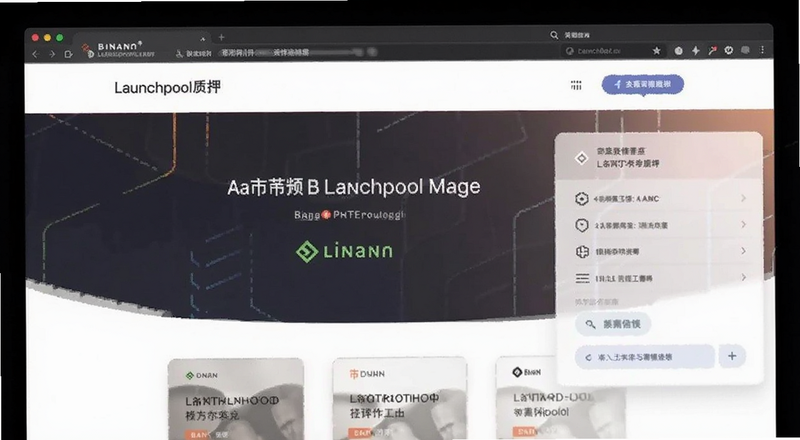The height and width of the screenshot is (440, 800).
Task: Go back with the browser back arrow
Action: [35, 54]
